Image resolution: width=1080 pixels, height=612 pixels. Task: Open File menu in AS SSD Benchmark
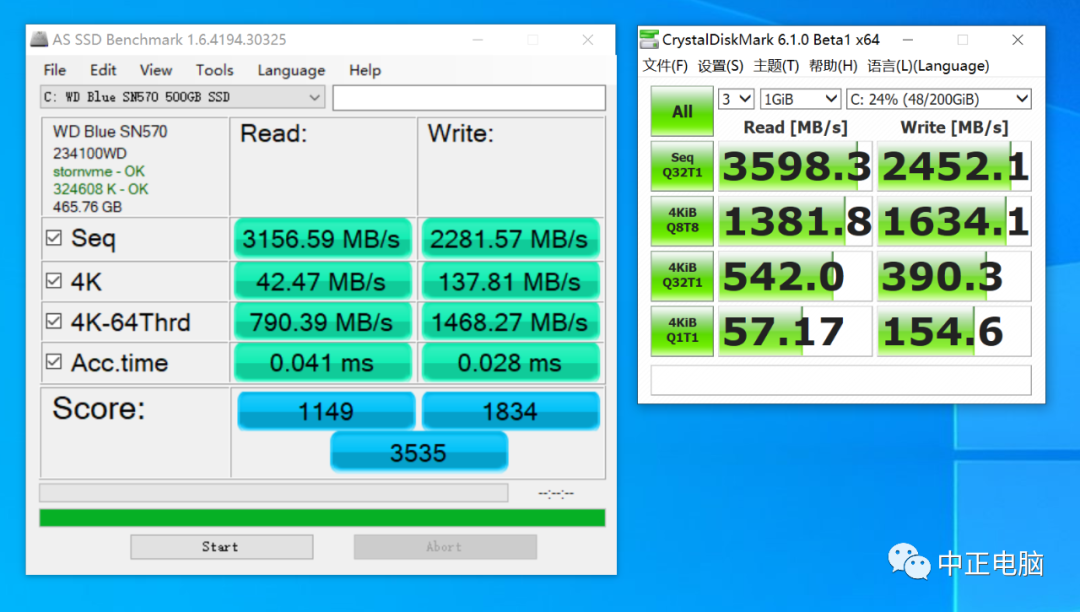click(54, 70)
